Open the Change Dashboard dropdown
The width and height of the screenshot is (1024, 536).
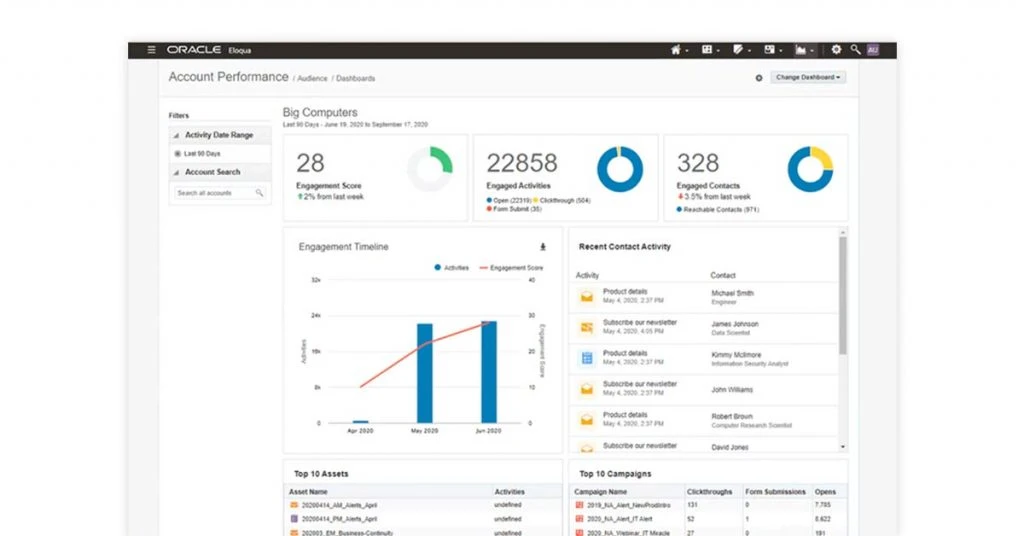click(808, 77)
